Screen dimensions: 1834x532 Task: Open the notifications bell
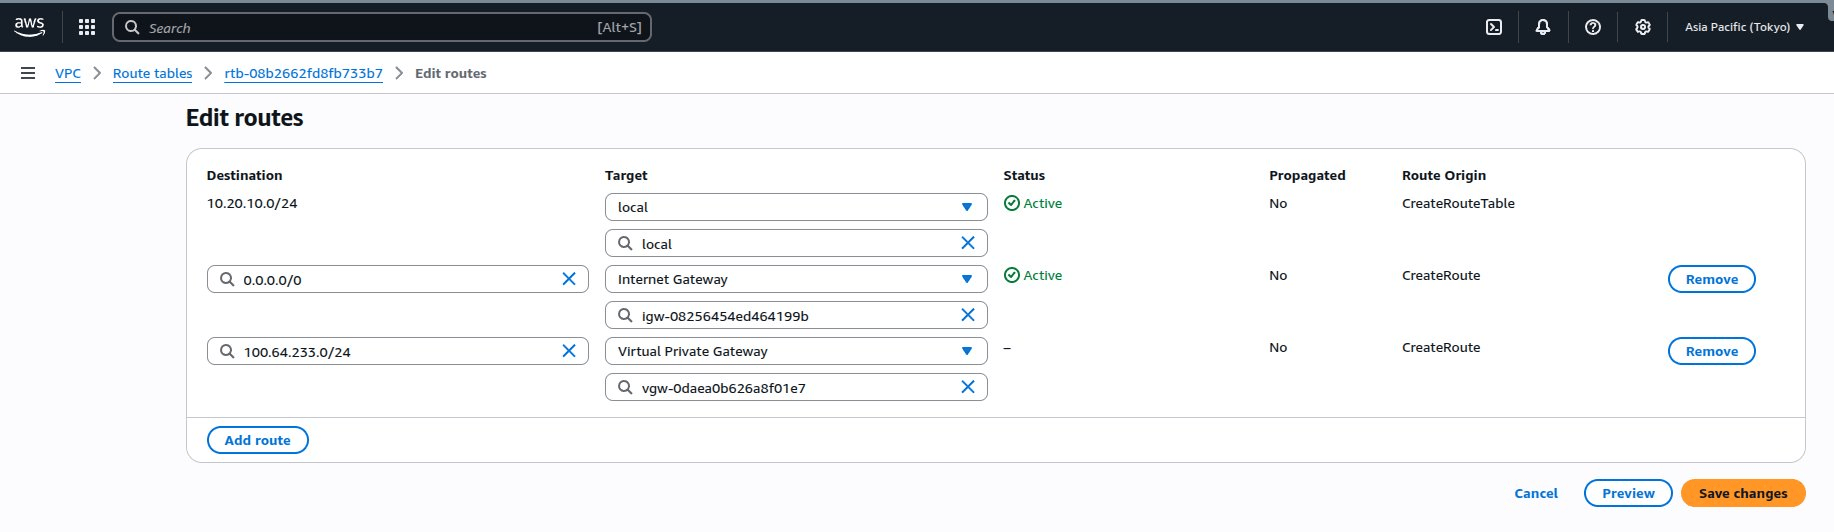pyautogui.click(x=1543, y=27)
